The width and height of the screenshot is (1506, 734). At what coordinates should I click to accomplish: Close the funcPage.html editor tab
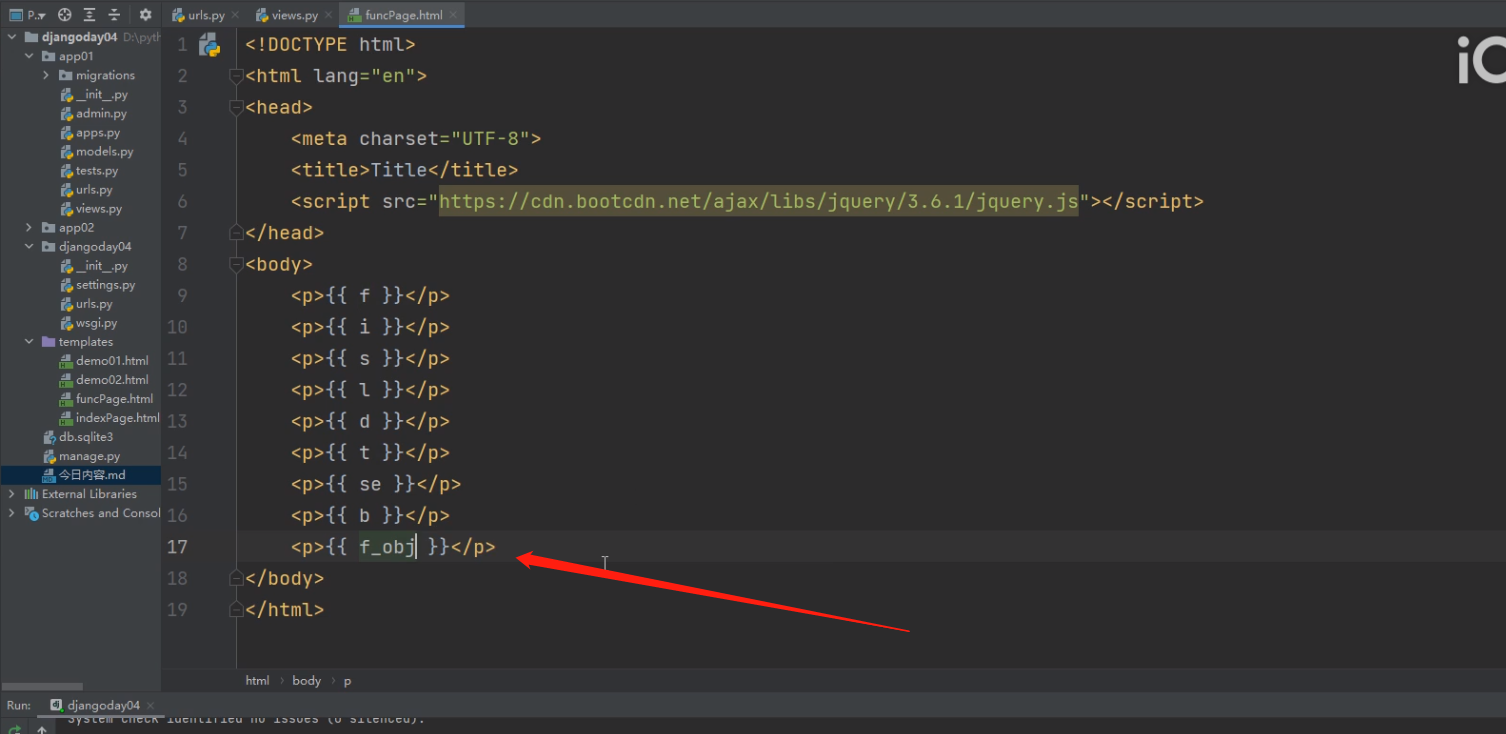click(453, 16)
